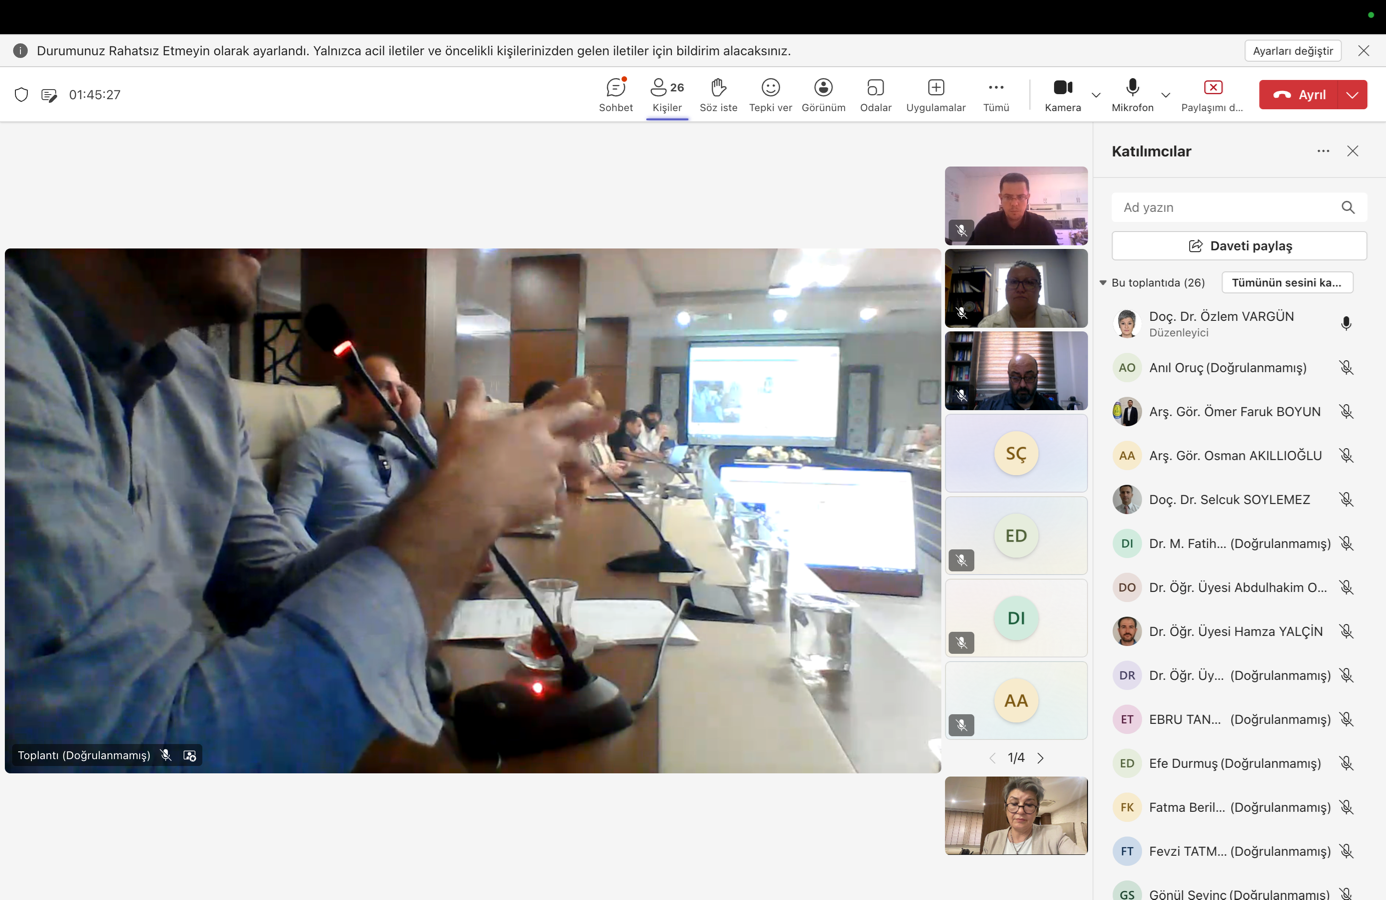This screenshot has height=900, width=1386.
Task: Raise hand with Söz iste
Action: click(x=718, y=94)
